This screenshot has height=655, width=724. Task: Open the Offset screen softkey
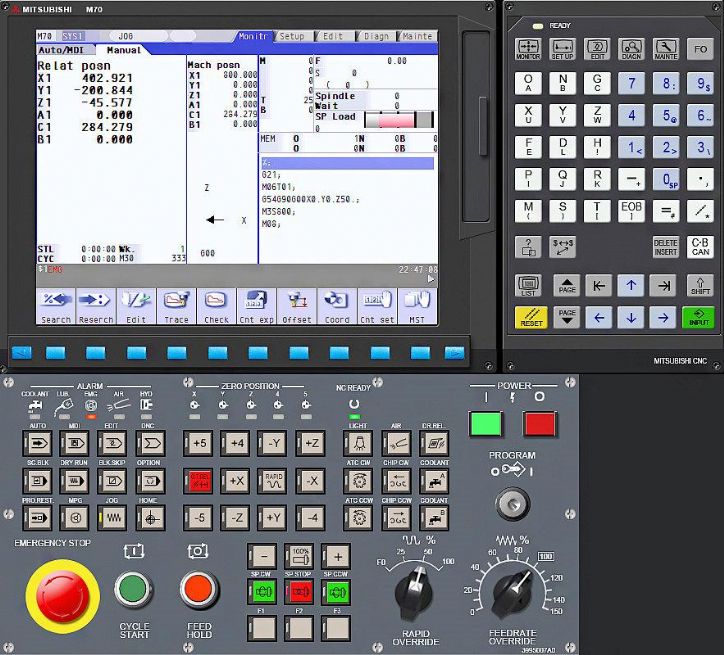coord(296,305)
